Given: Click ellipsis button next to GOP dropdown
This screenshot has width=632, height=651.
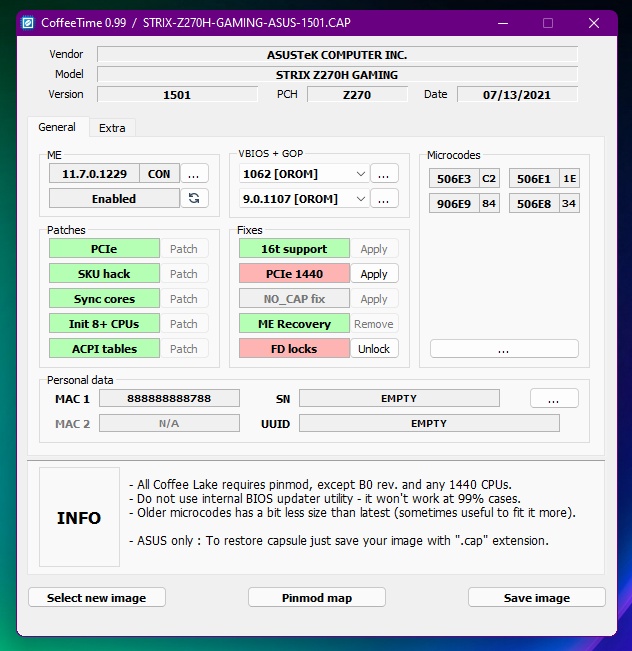Looking at the screenshot, I should click(384, 198).
